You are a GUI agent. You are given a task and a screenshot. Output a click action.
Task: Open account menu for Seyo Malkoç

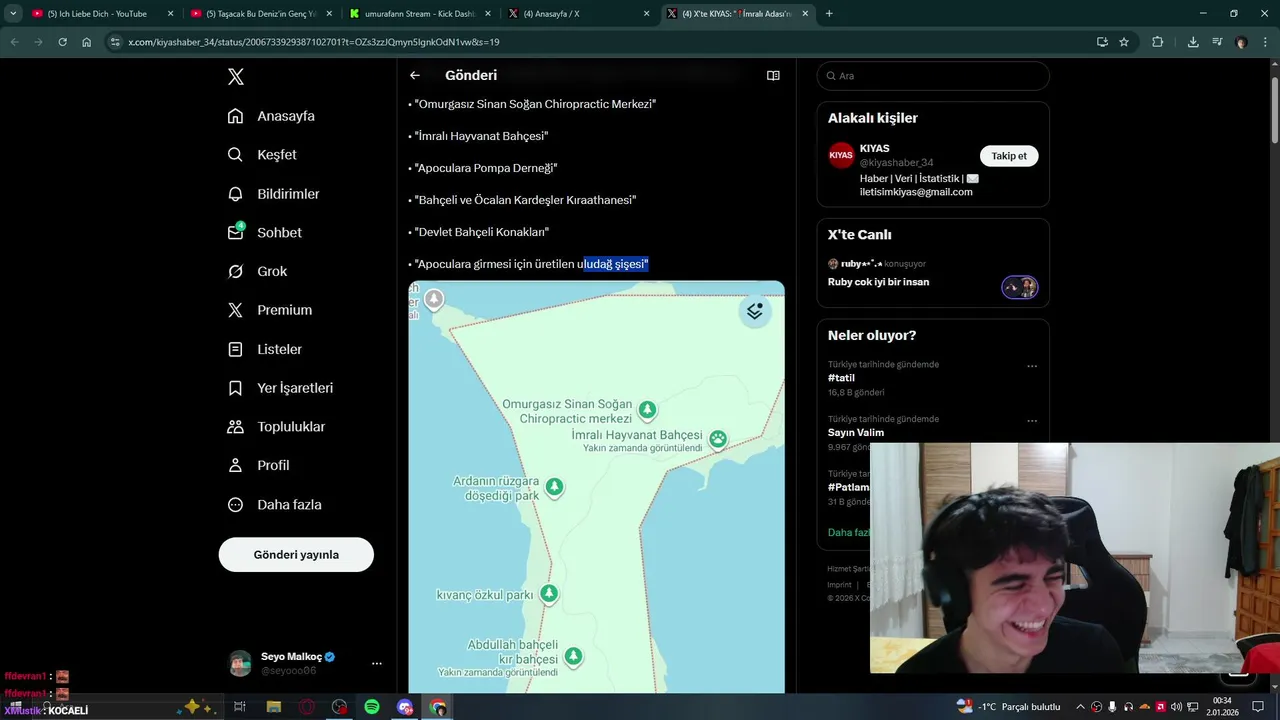pyautogui.click(x=377, y=663)
